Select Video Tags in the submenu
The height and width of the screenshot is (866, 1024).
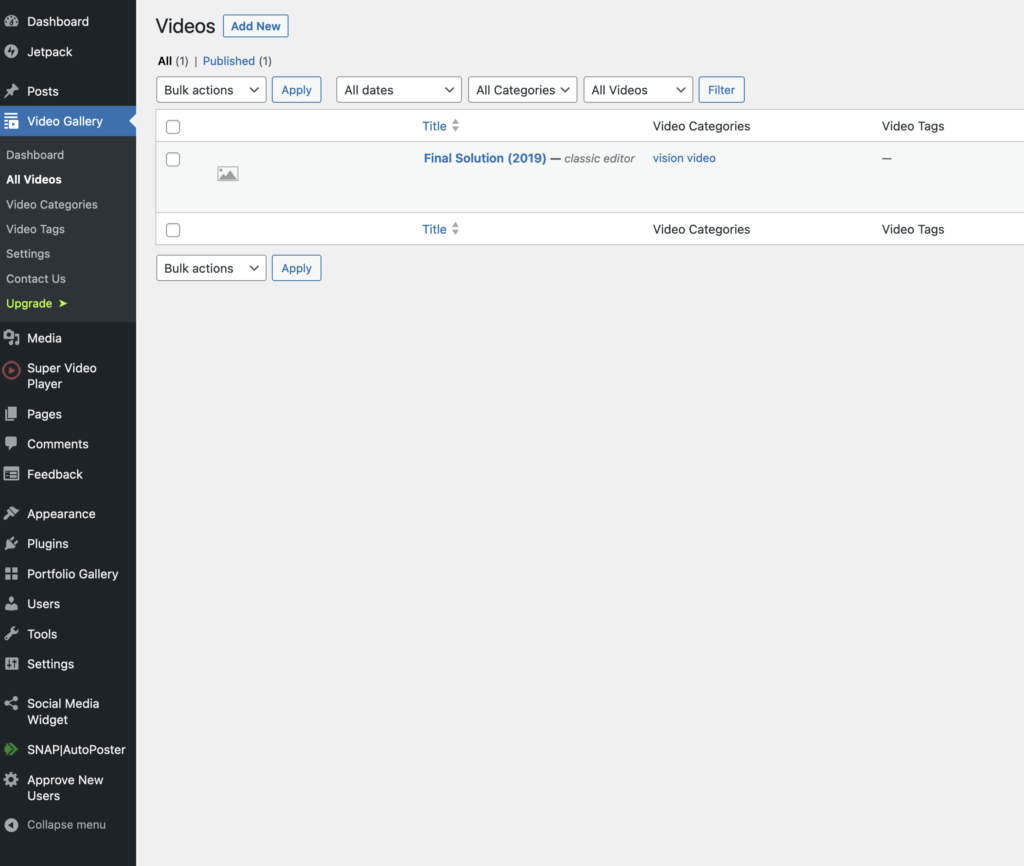[x=36, y=229]
